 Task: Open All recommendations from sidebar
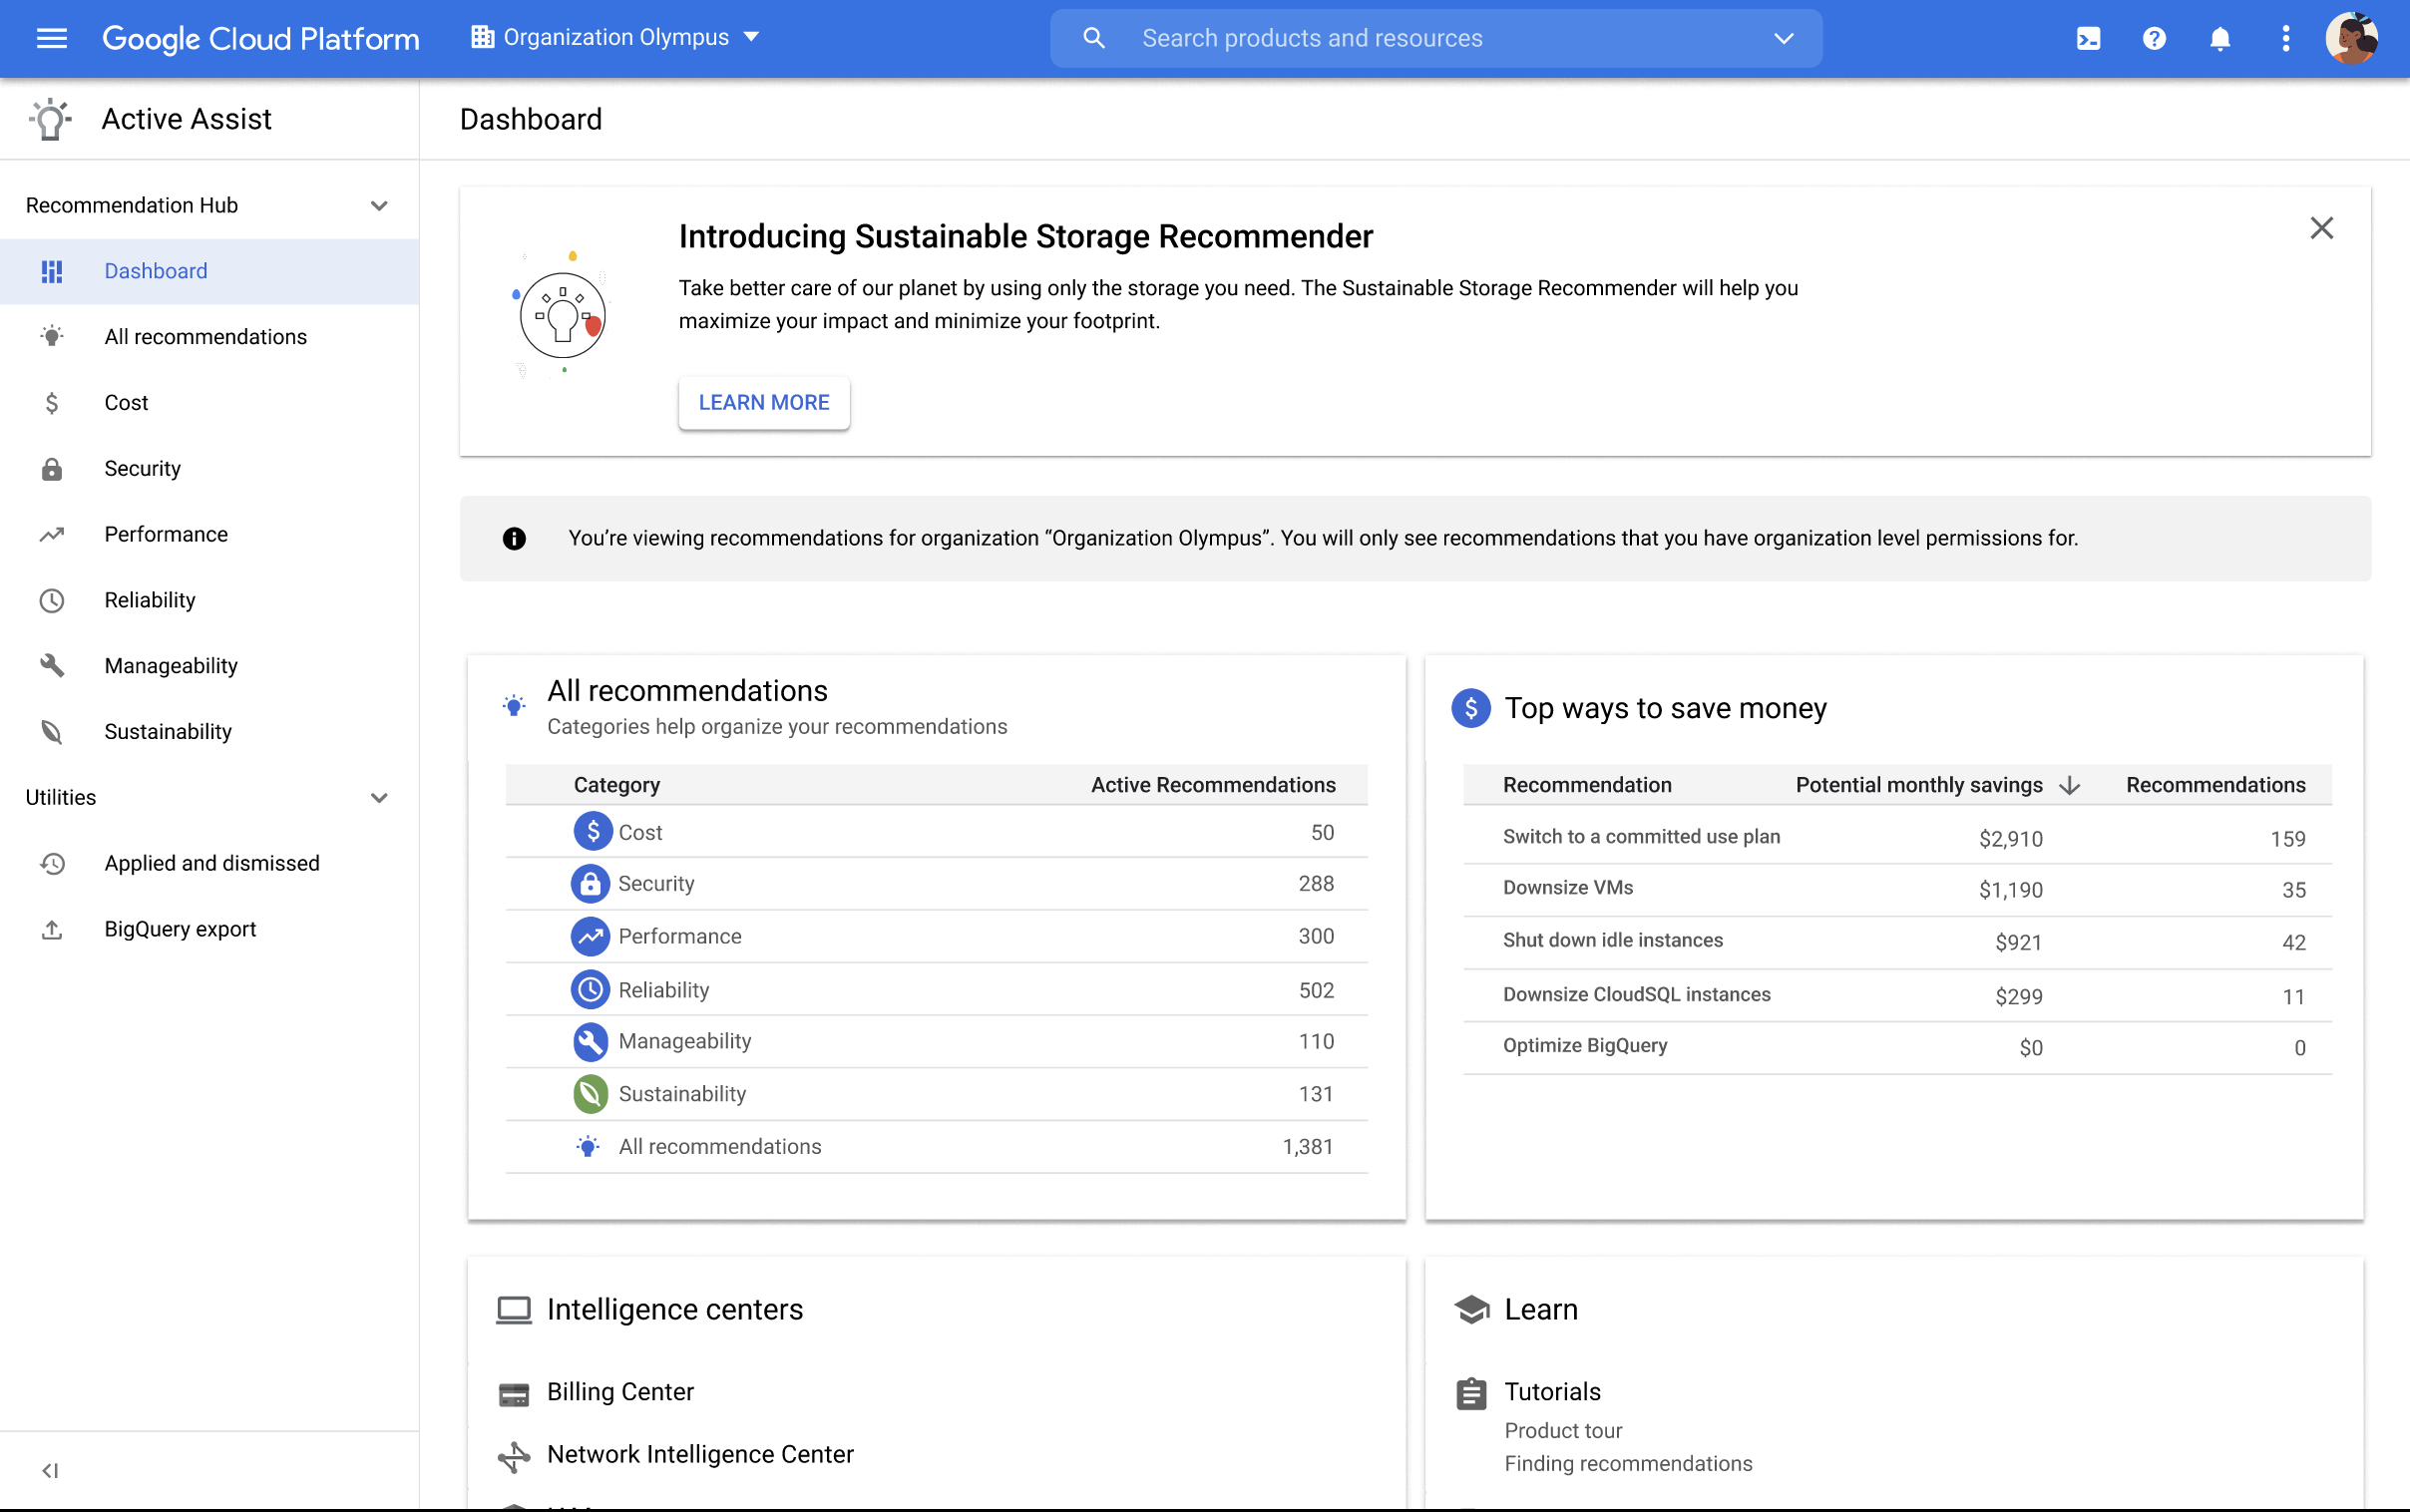(x=205, y=336)
